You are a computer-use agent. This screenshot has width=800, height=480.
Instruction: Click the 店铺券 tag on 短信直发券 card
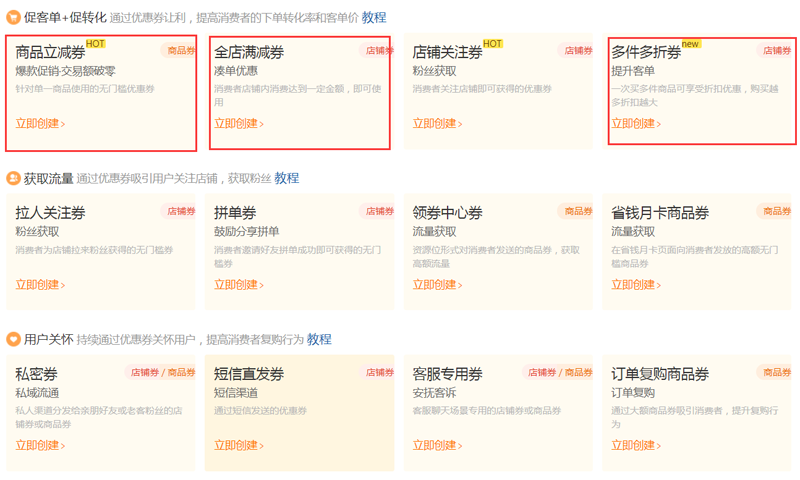(378, 372)
